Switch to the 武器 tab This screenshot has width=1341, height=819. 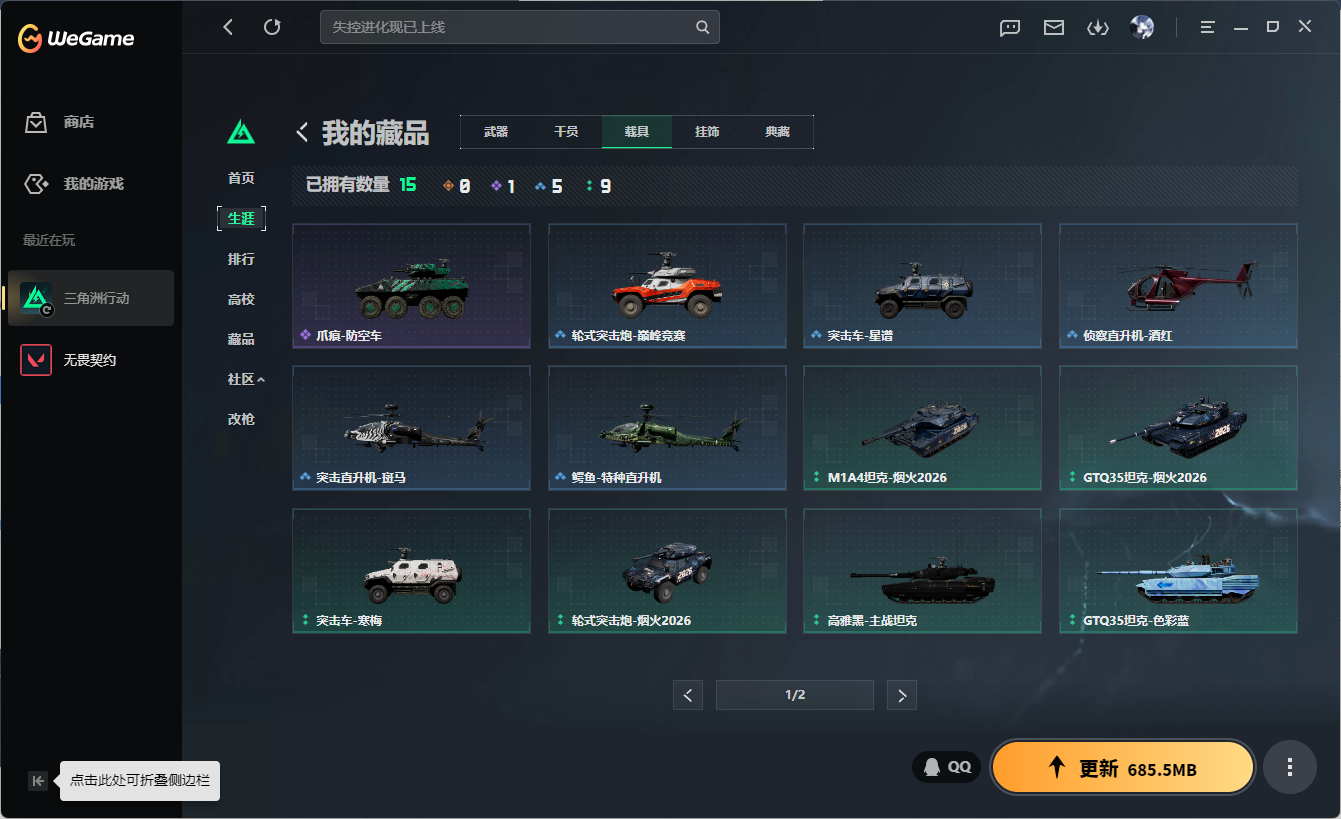click(496, 132)
